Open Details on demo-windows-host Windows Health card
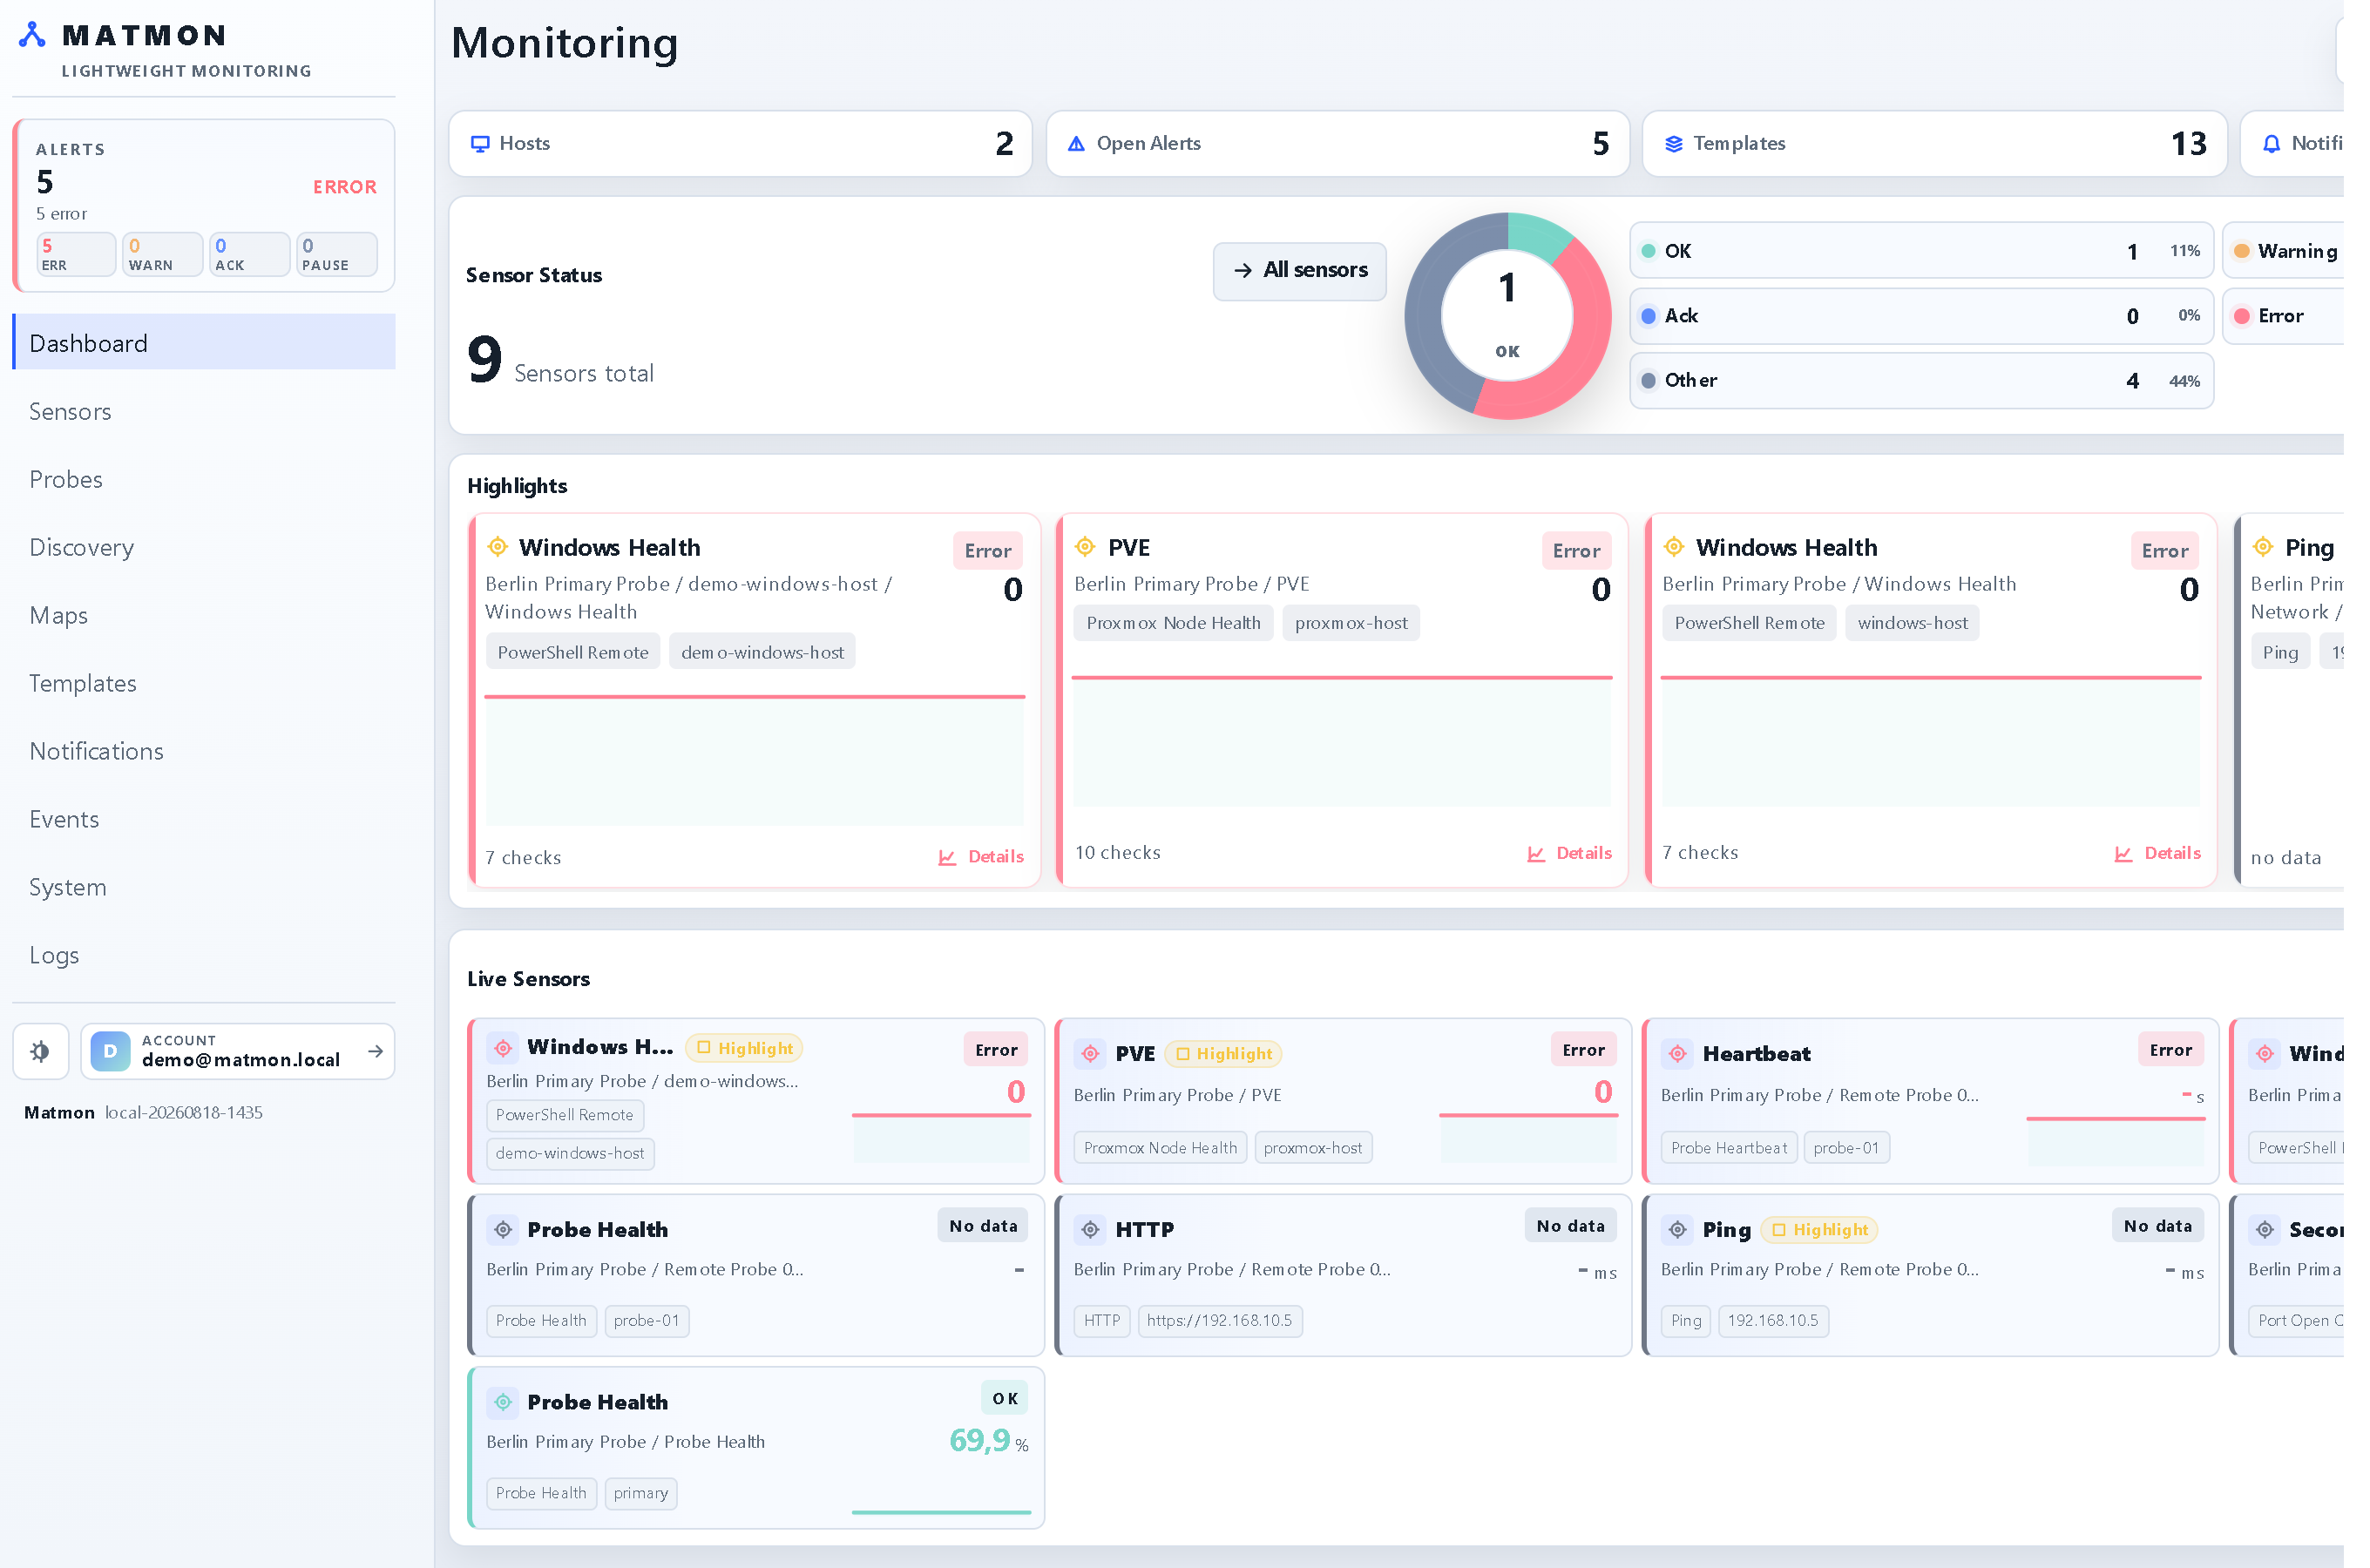The height and width of the screenshot is (1568, 2370). click(981, 857)
